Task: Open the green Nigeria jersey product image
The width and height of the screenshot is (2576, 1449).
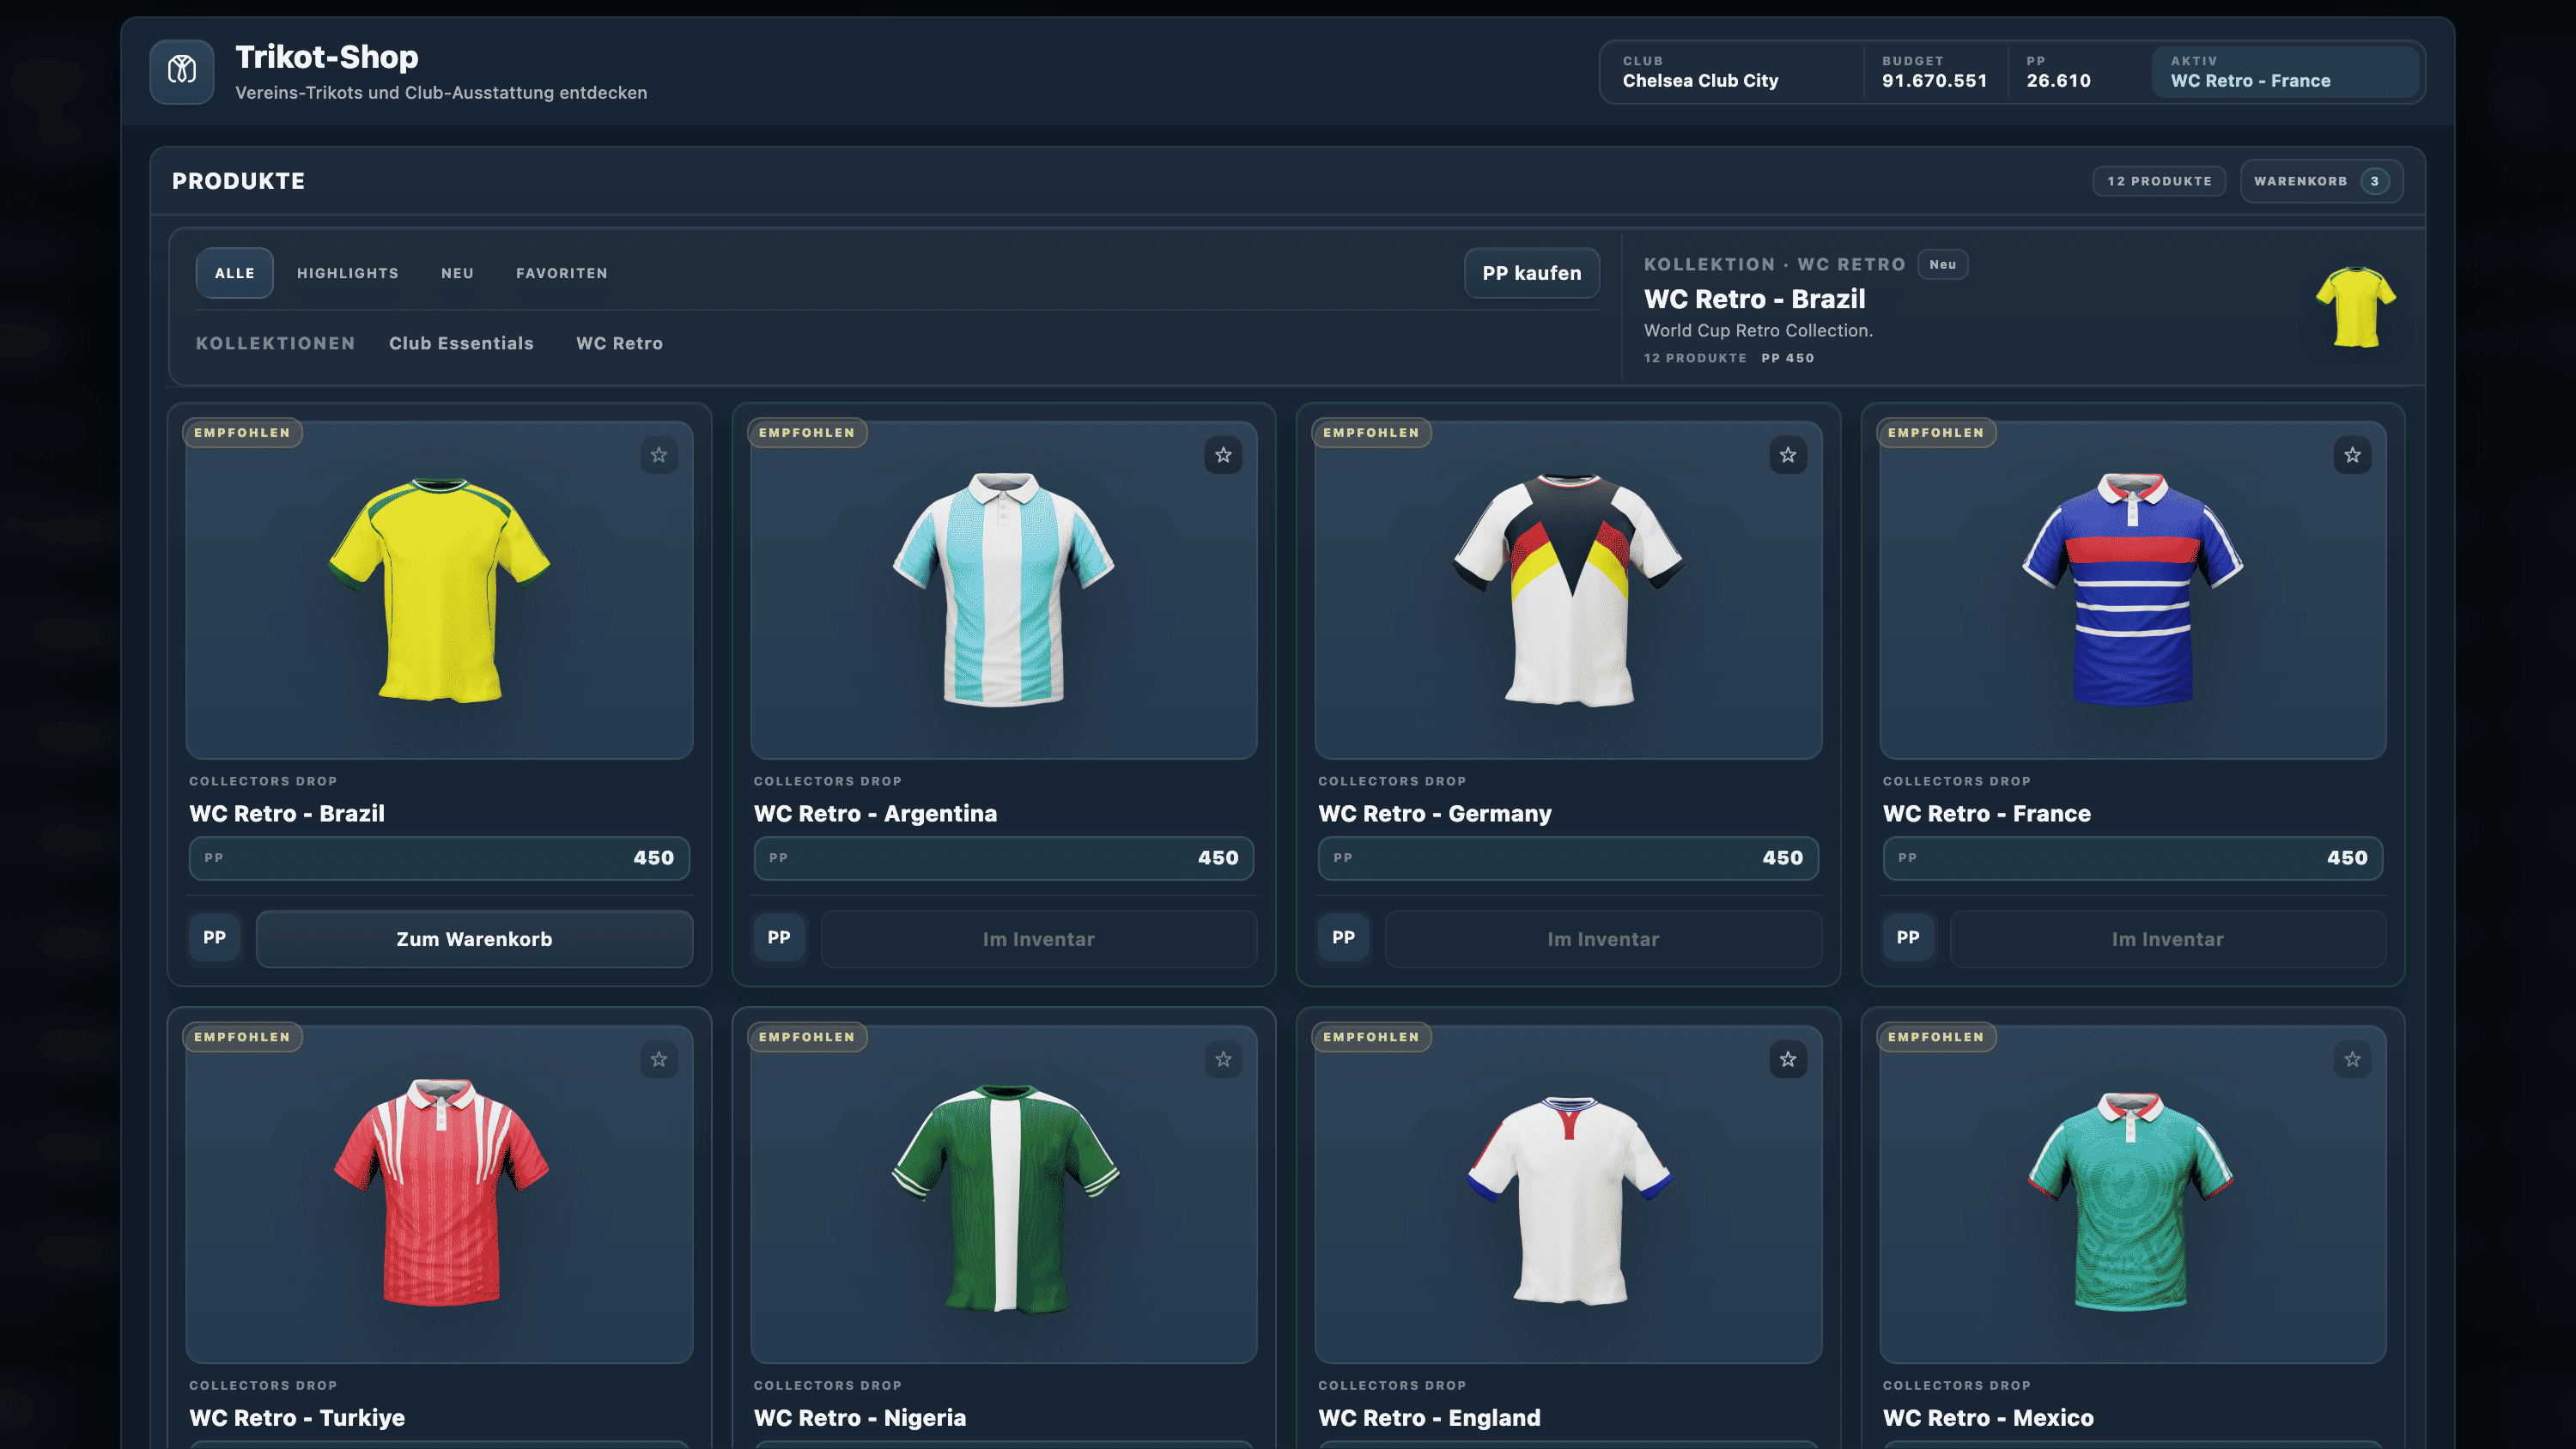Action: point(1003,1194)
